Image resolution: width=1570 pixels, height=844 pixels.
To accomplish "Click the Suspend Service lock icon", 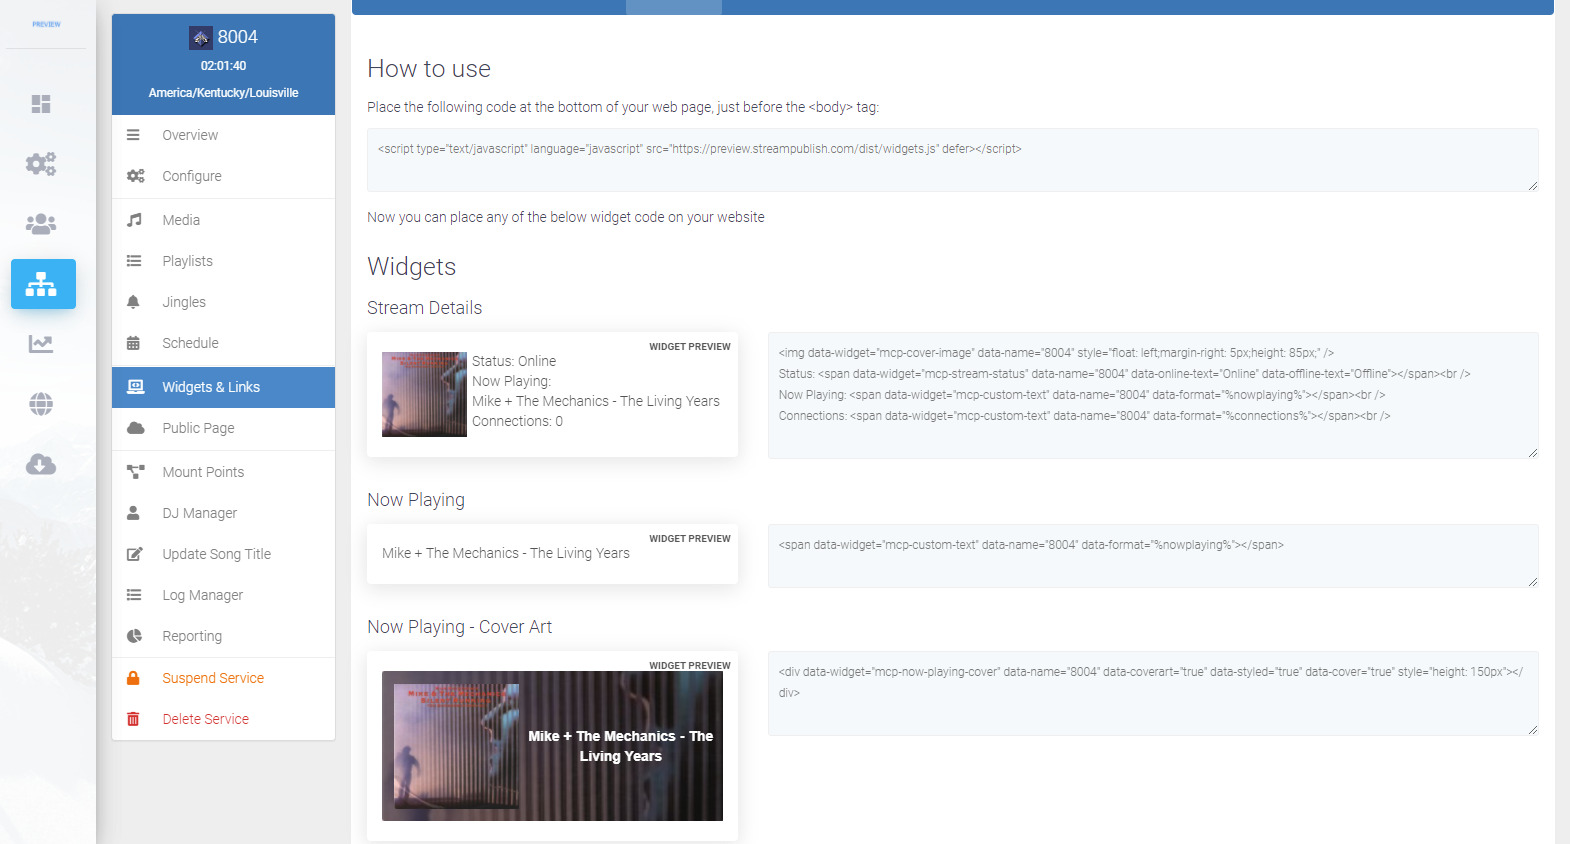I will [x=133, y=678].
